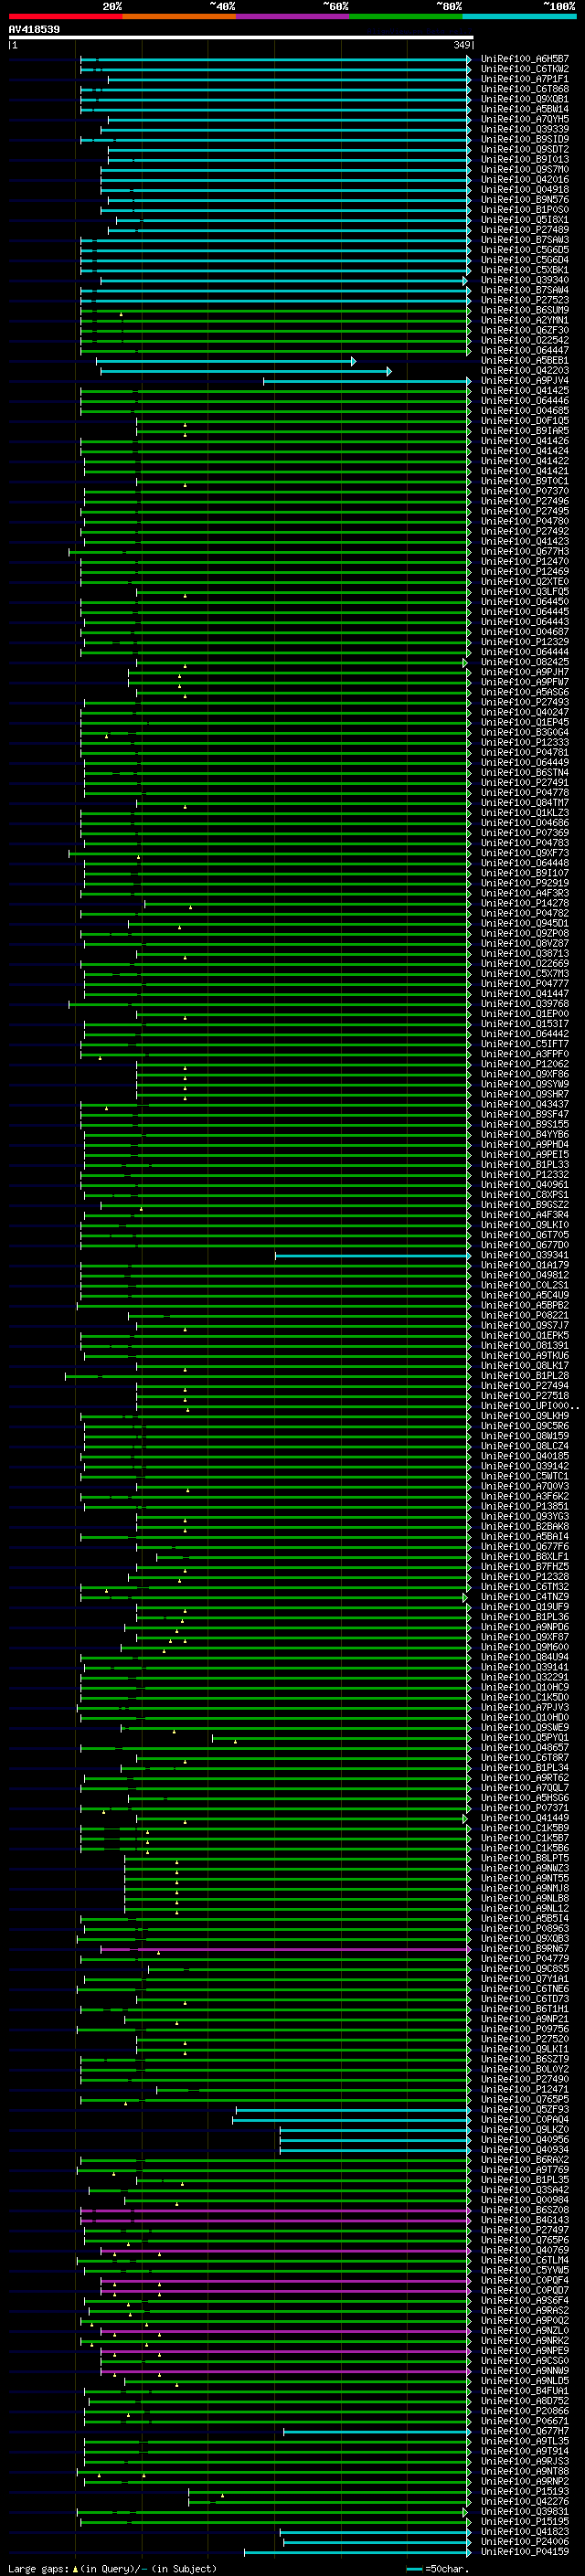Select label UniRef100_Q6ZF30
The image size is (585, 2576).
point(524,330)
